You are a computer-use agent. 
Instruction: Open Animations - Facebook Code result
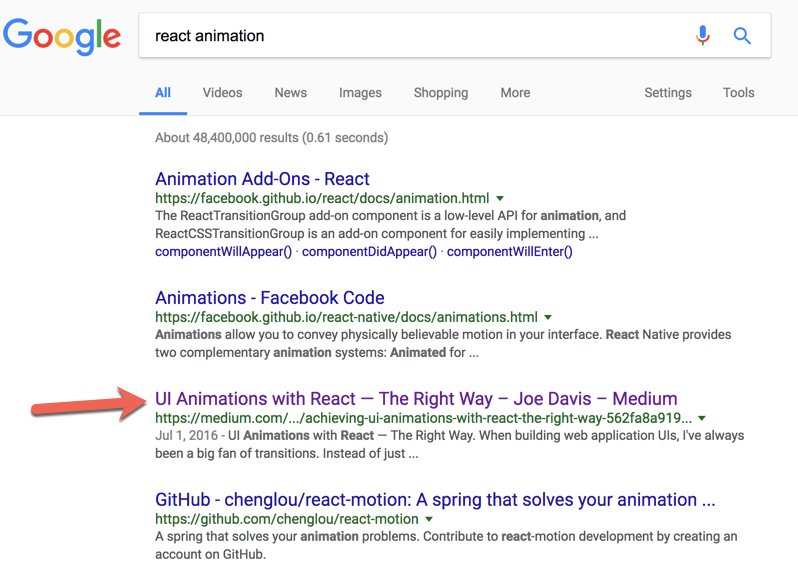[x=270, y=297]
